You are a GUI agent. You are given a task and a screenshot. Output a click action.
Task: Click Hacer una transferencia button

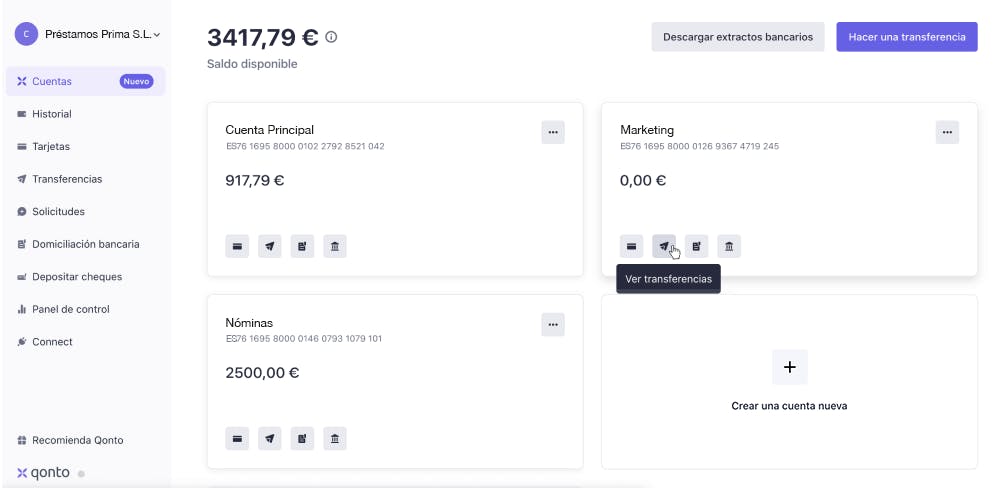pos(907,37)
